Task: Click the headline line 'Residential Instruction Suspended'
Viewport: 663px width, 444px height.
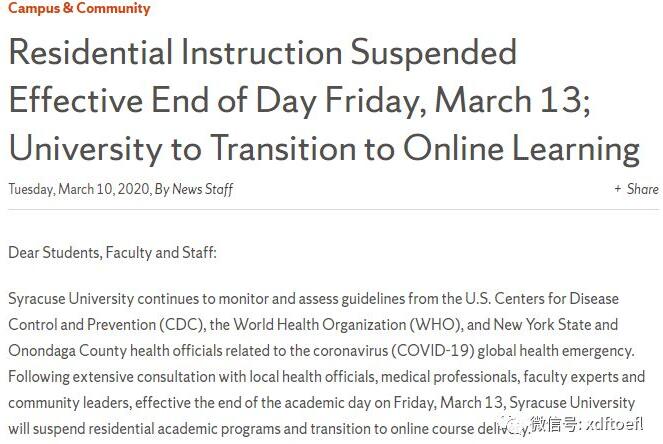Action: coord(262,52)
